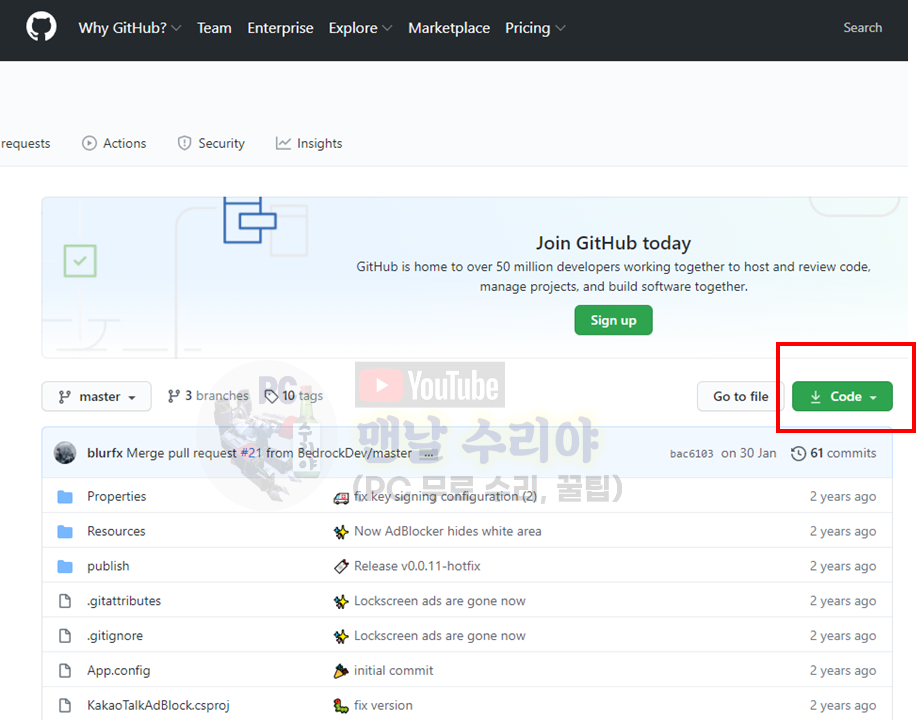Expand the Pricing dropdown menu

point(535,28)
